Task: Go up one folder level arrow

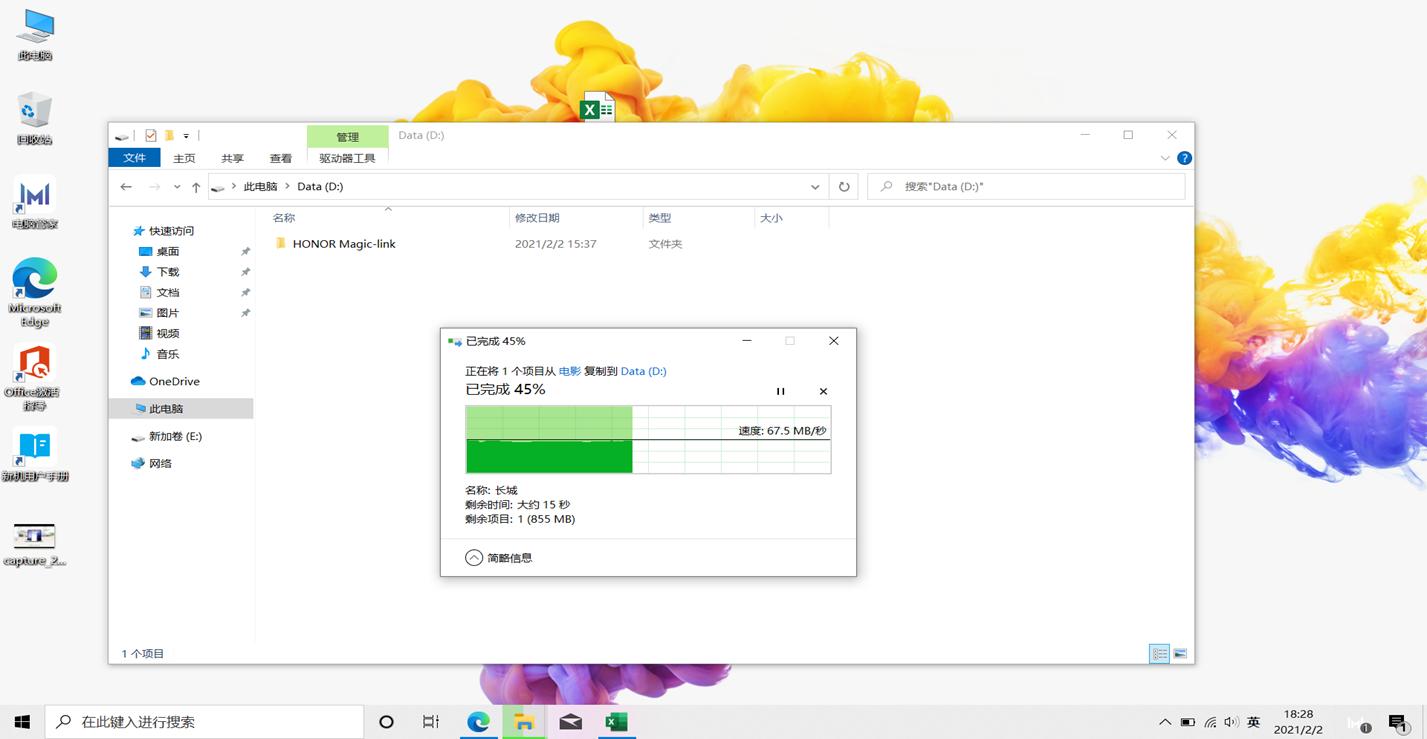Action: pos(196,187)
